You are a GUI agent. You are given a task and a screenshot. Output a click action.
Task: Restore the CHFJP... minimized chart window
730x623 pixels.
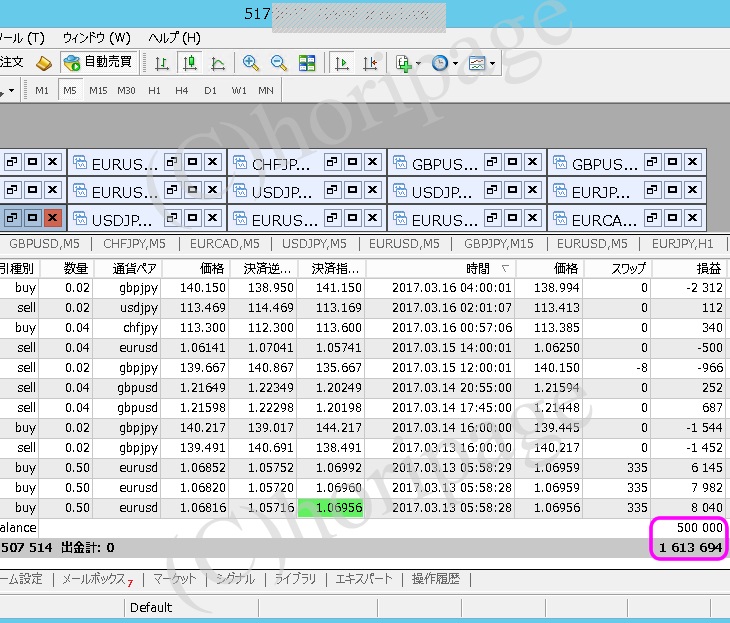(332, 162)
